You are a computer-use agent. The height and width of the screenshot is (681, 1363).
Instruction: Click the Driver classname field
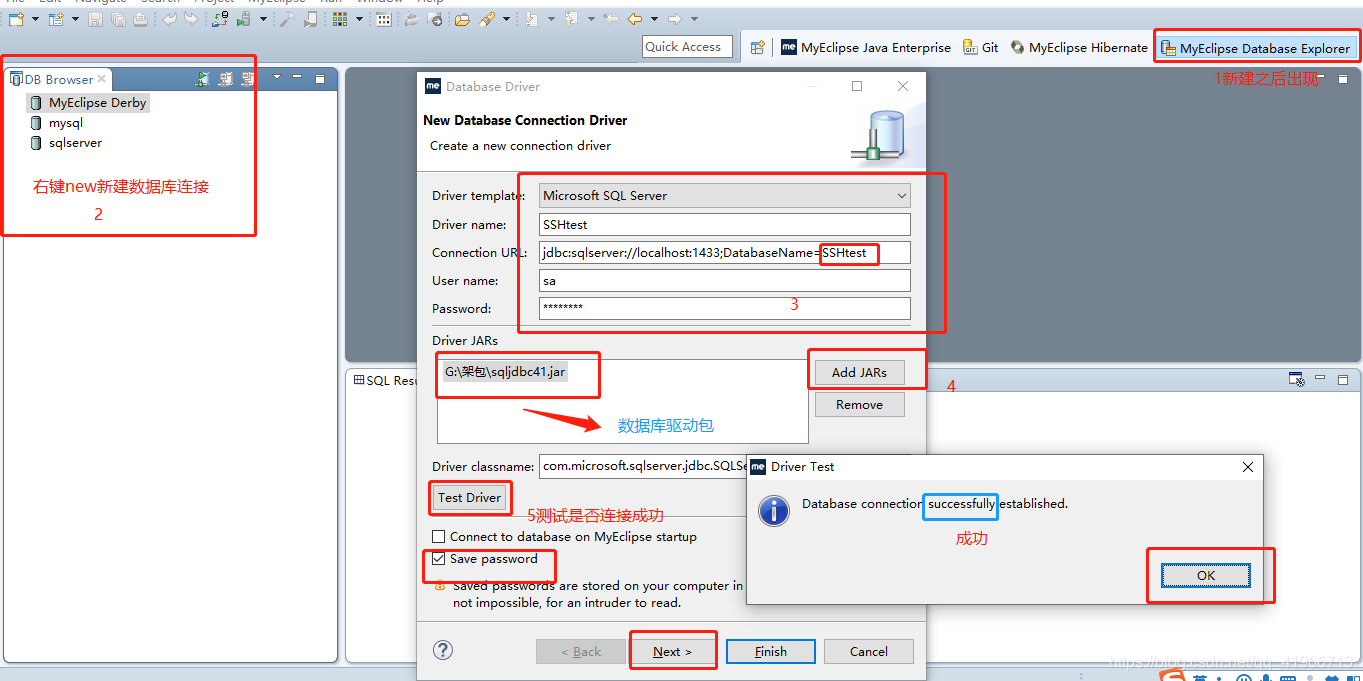[644, 466]
